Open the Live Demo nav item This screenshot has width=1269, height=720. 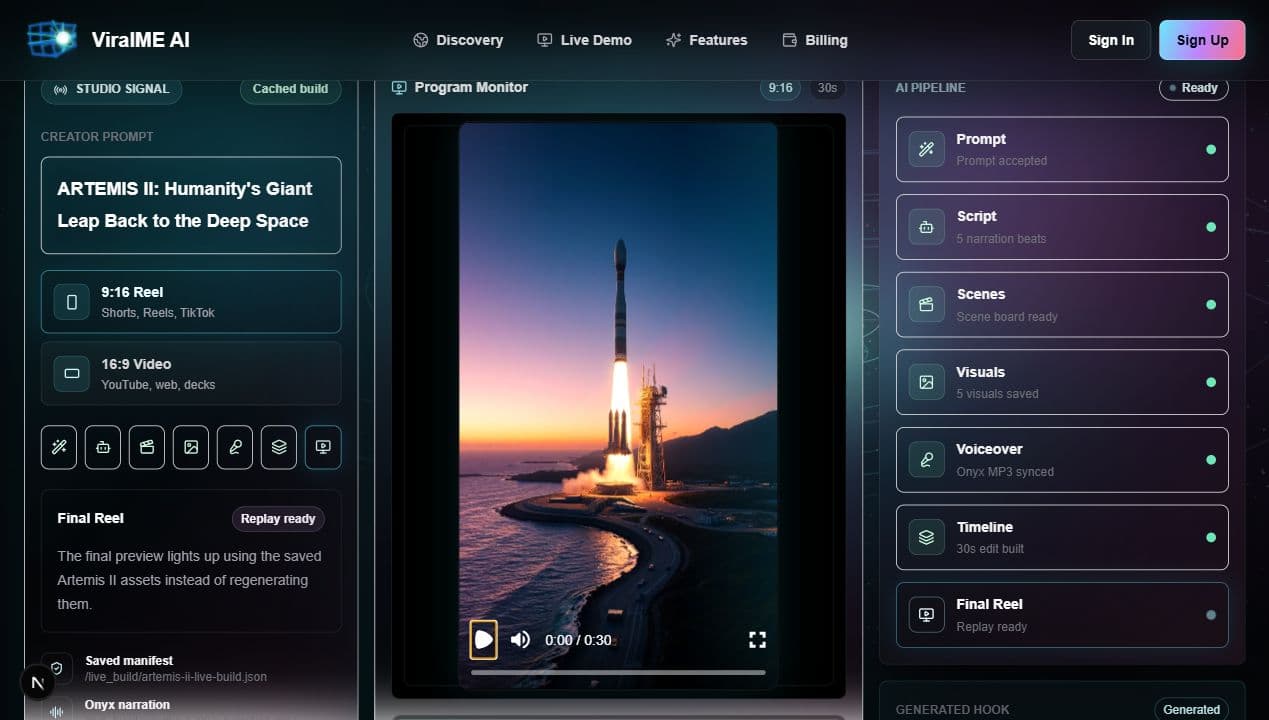(x=584, y=40)
